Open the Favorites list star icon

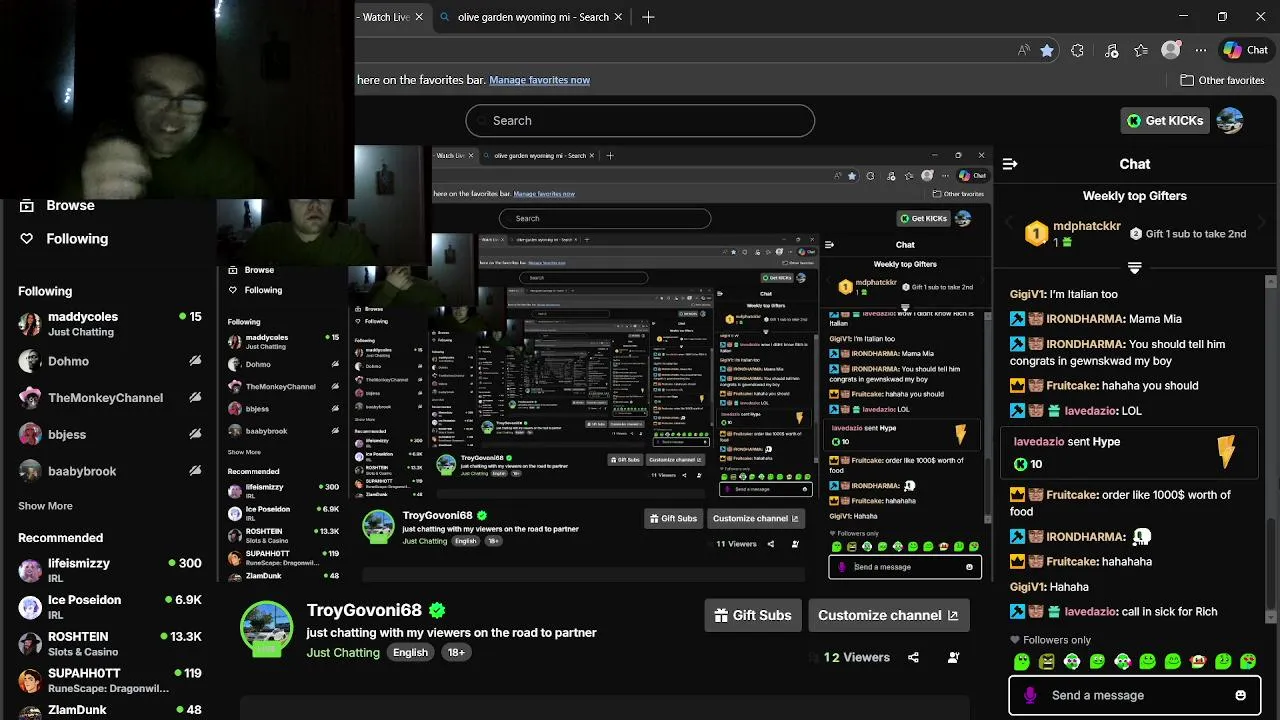(x=1141, y=50)
